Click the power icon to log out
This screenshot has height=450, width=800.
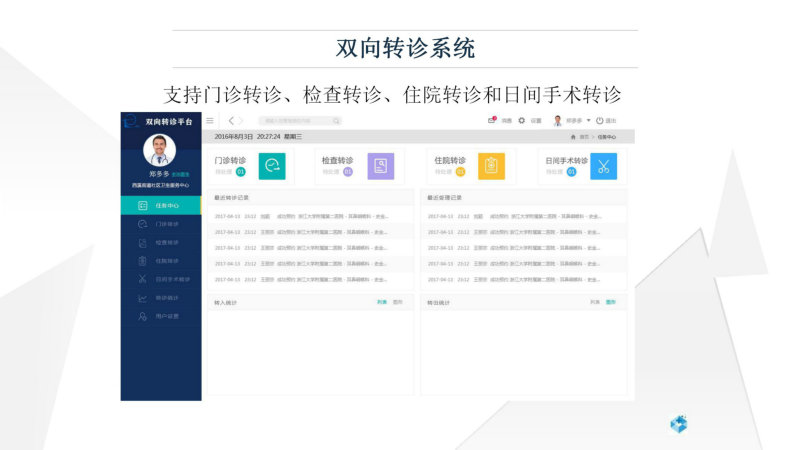click(x=599, y=121)
